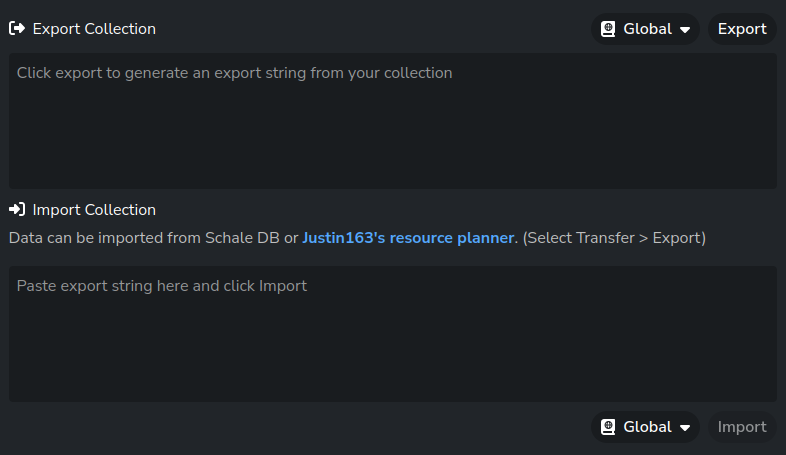786x455 pixels.
Task: Click the Export Collection heading text
Action: 94,29
